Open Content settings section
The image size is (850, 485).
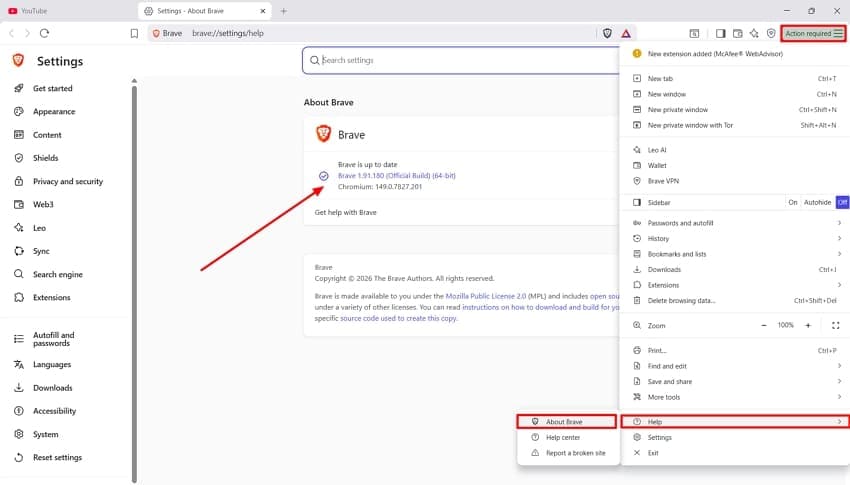click(x=47, y=135)
